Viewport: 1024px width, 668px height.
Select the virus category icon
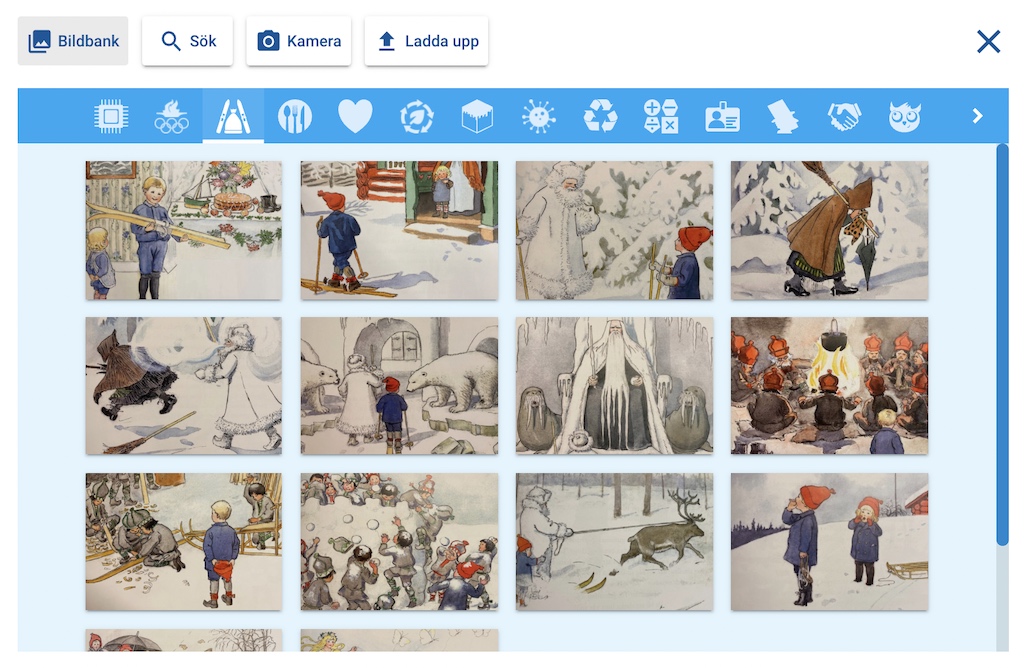tap(539, 116)
